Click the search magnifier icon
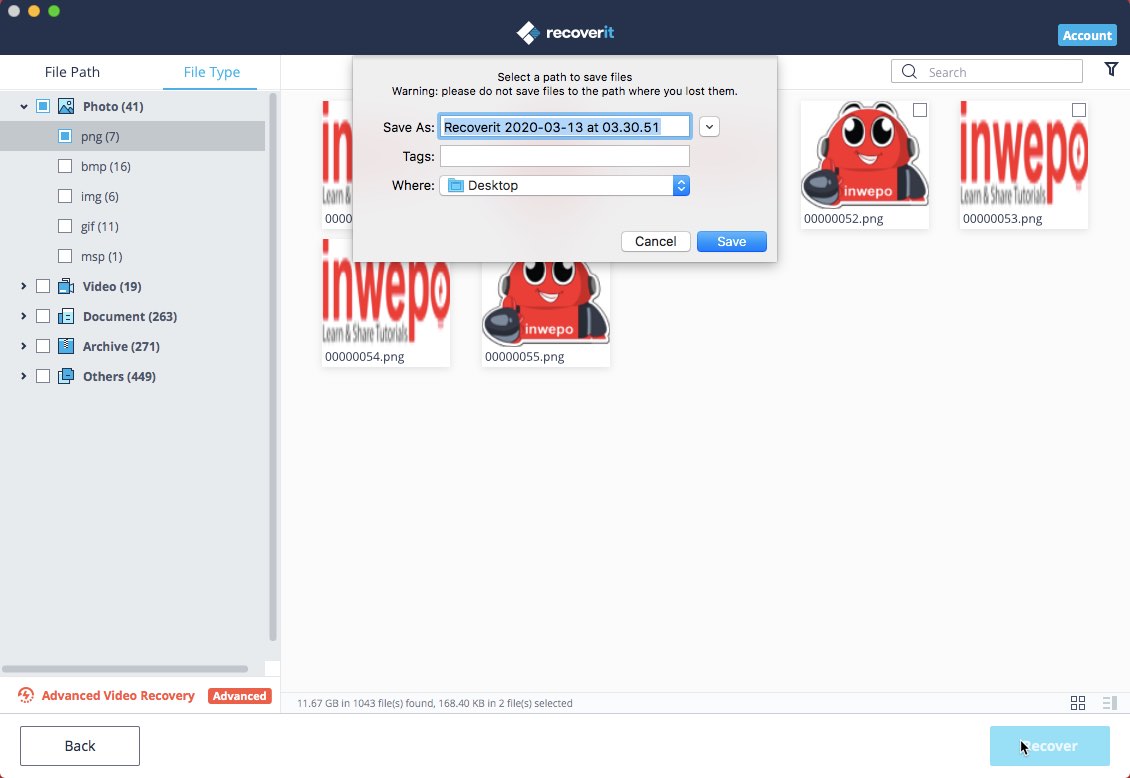The height and width of the screenshot is (778, 1130). [909, 71]
